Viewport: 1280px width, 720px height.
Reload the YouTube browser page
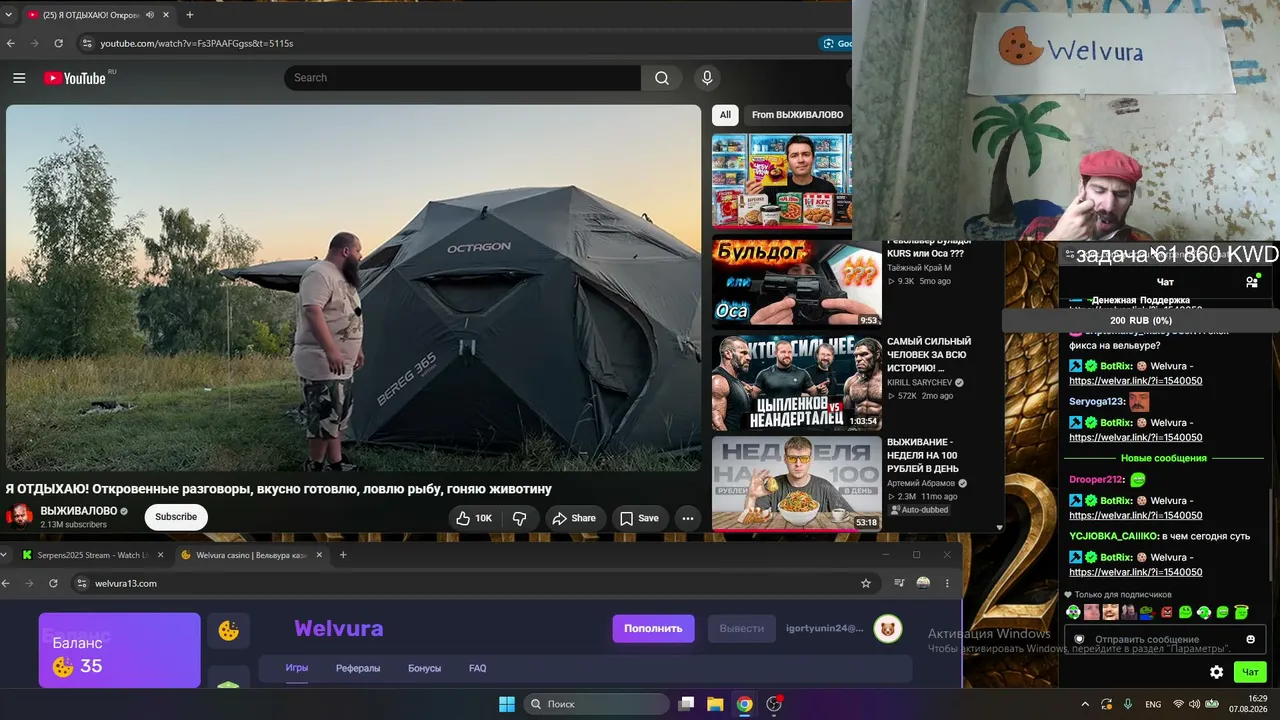(58, 44)
